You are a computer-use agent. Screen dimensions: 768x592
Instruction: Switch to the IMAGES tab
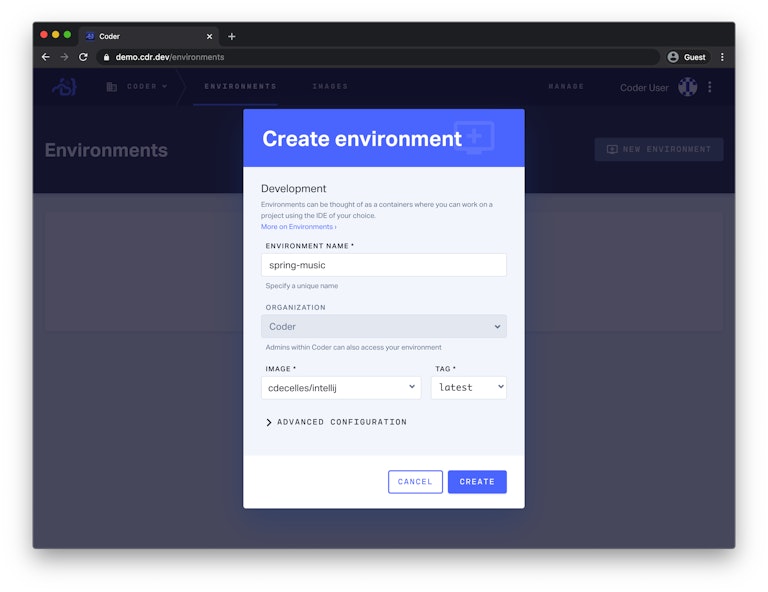coord(330,86)
